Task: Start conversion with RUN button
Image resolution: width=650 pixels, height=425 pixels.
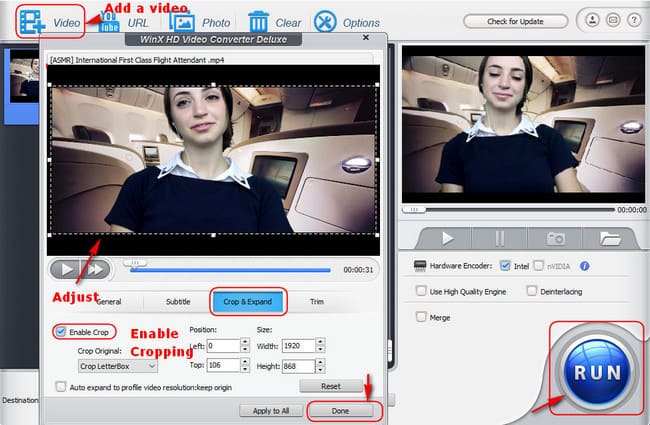Action: tap(597, 372)
